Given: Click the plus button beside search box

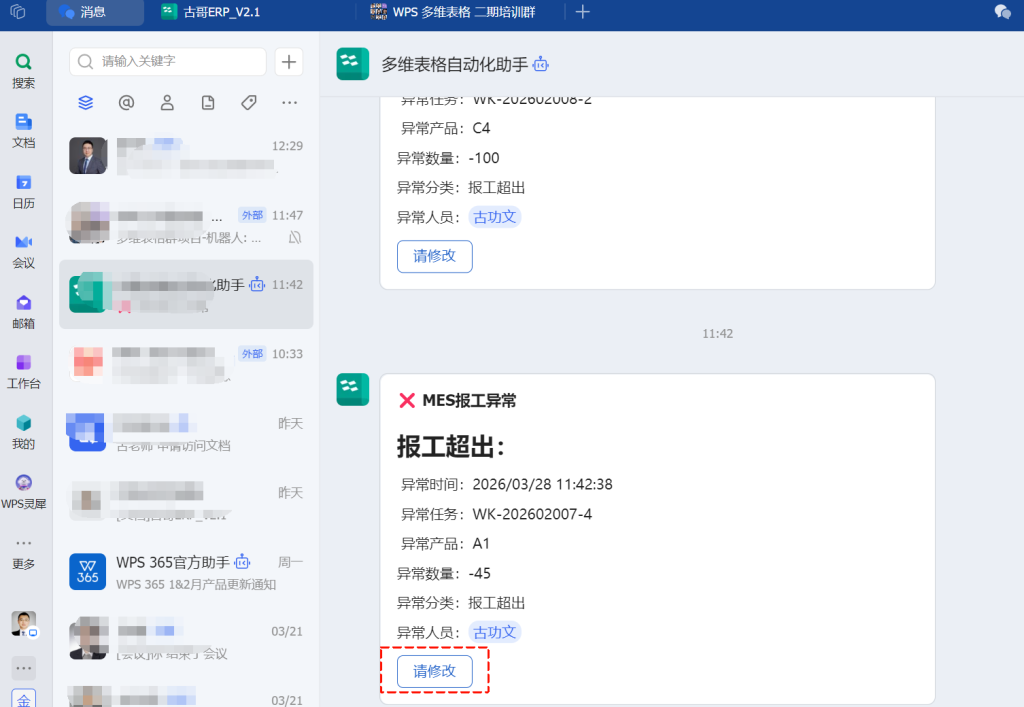Looking at the screenshot, I should click(x=289, y=61).
